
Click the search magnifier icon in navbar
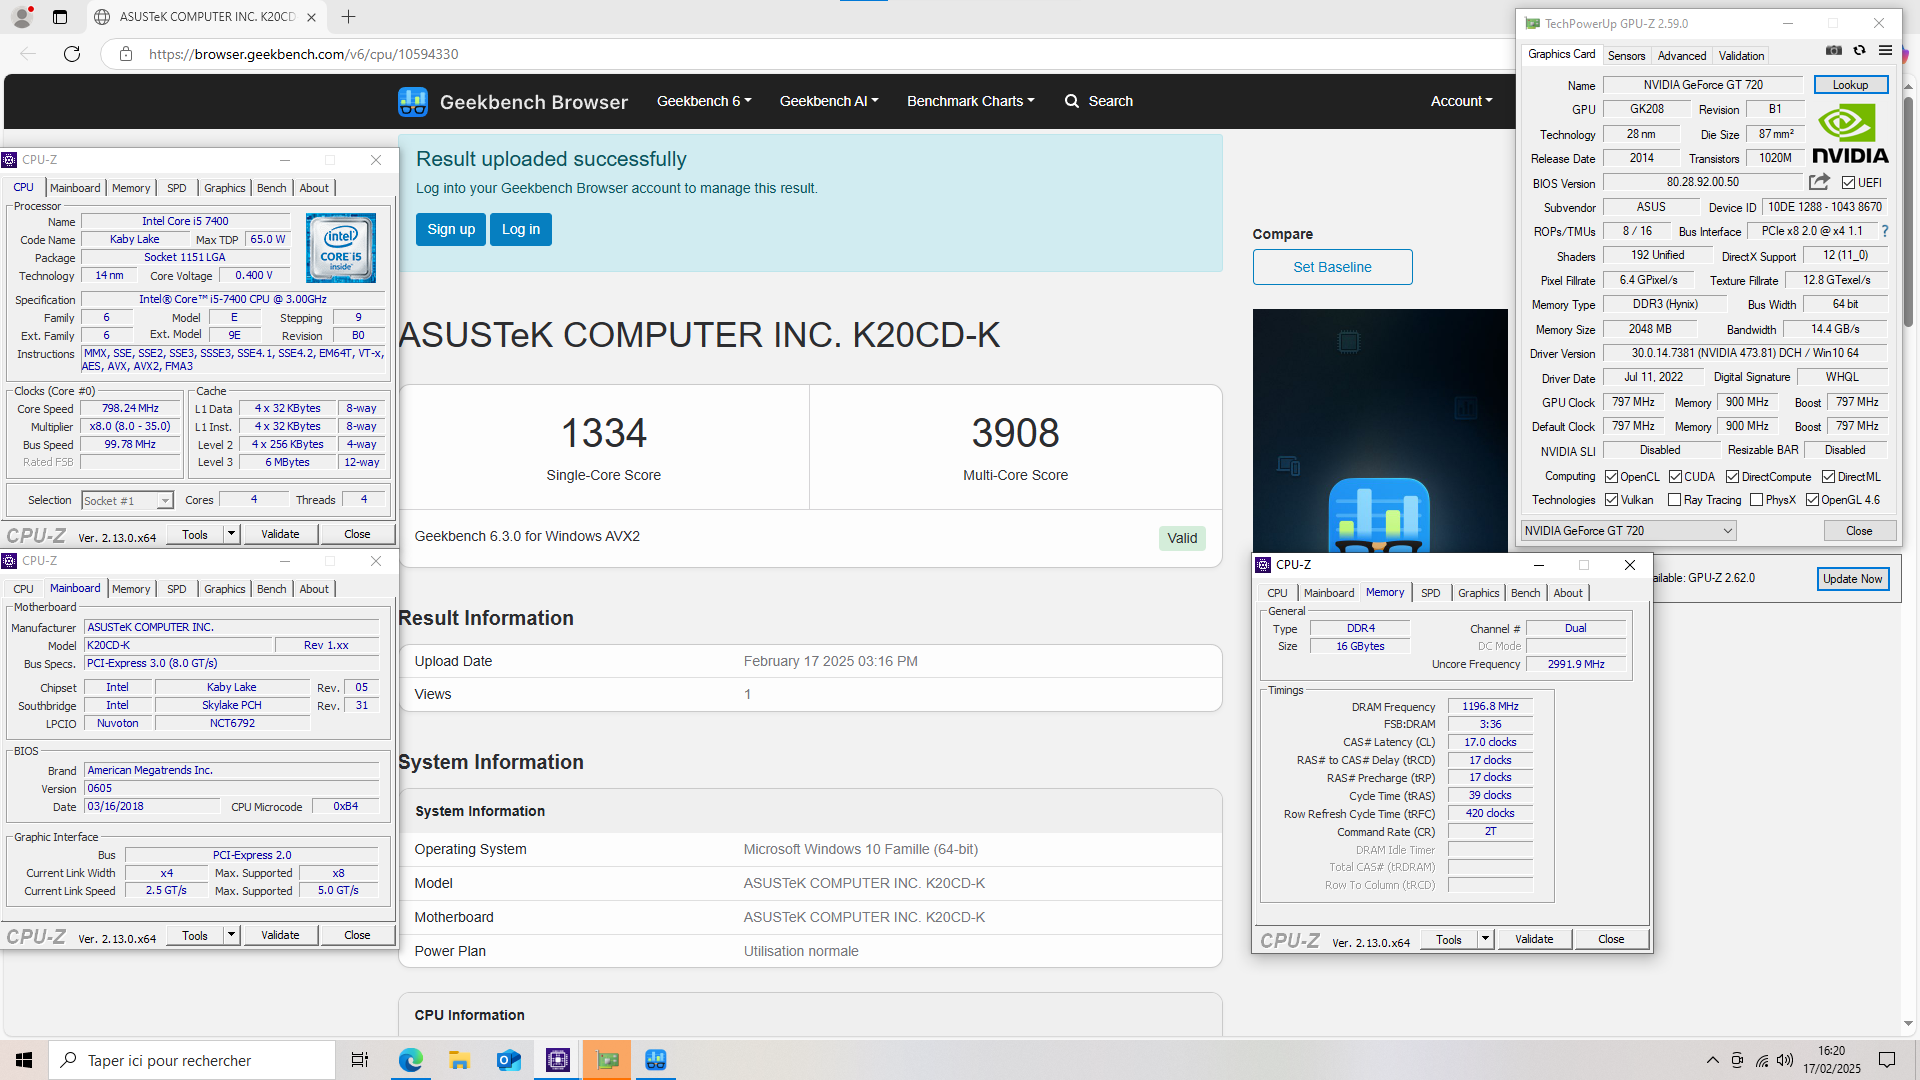tap(1071, 101)
